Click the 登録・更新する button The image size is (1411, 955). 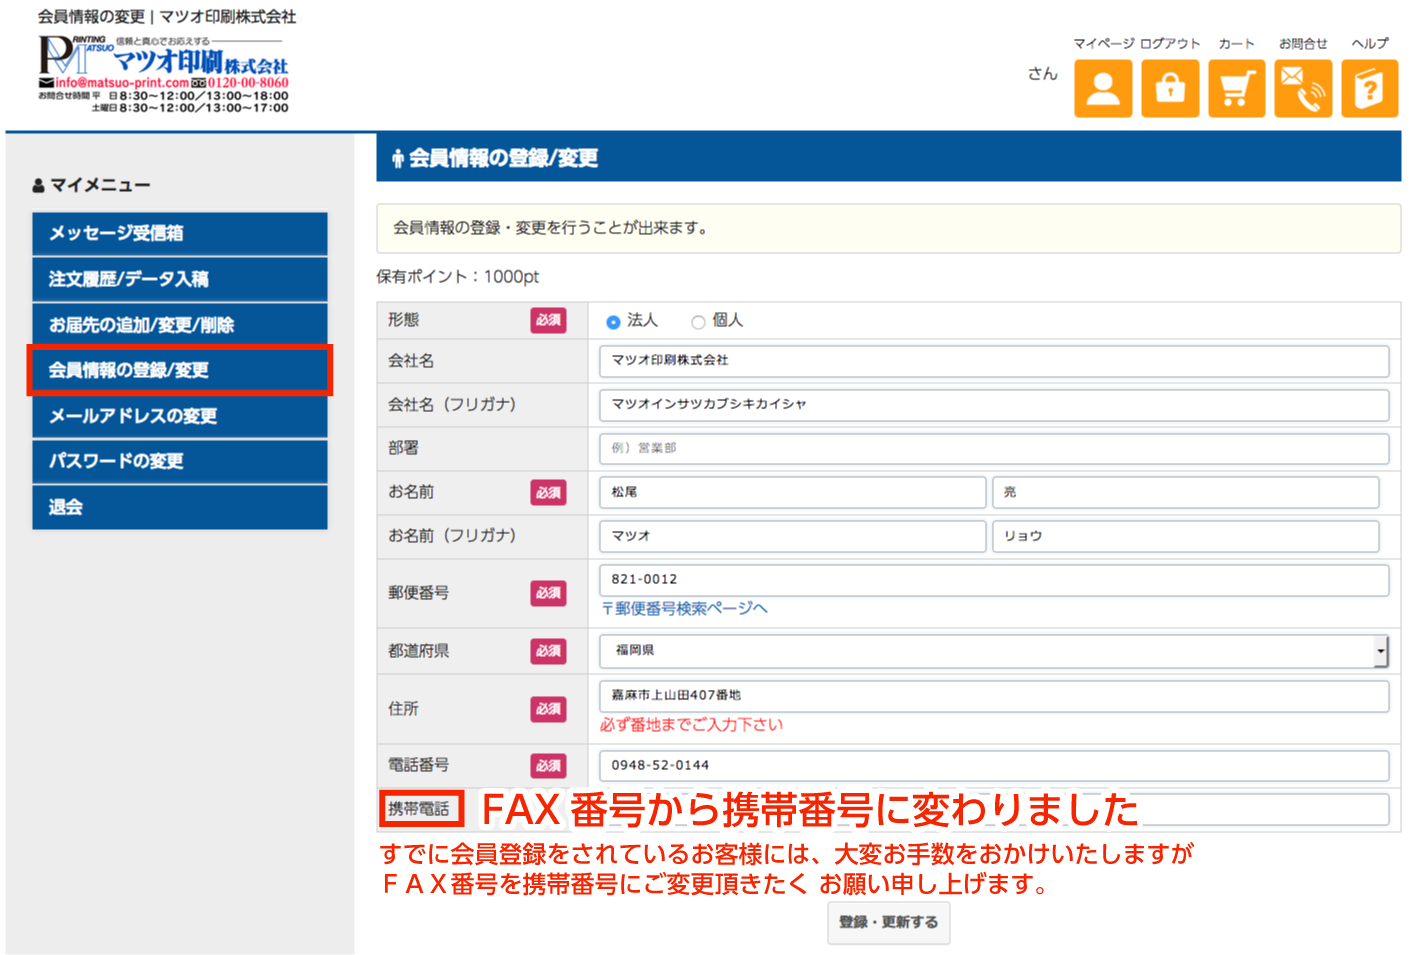(889, 922)
